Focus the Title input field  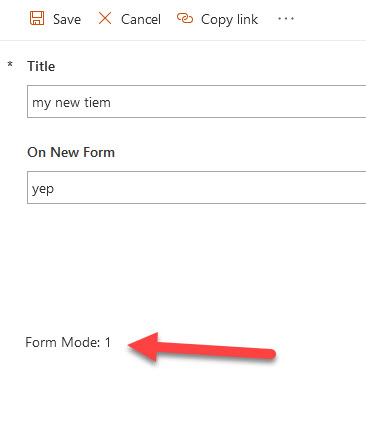[x=197, y=101]
